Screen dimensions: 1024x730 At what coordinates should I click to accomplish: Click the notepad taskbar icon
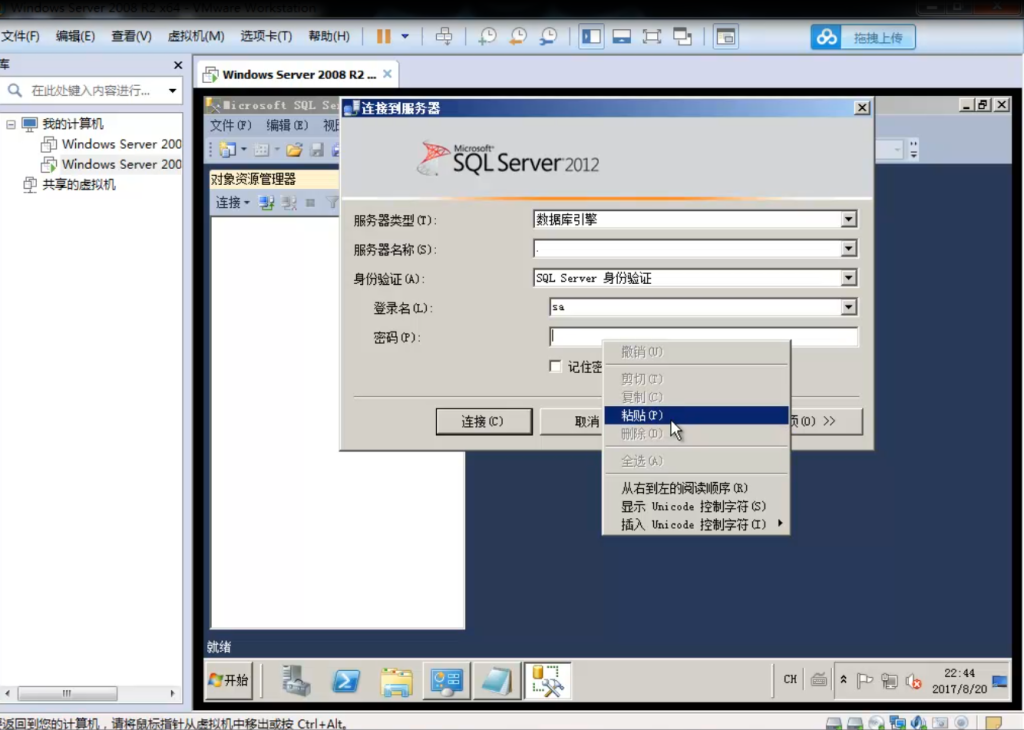coord(496,680)
